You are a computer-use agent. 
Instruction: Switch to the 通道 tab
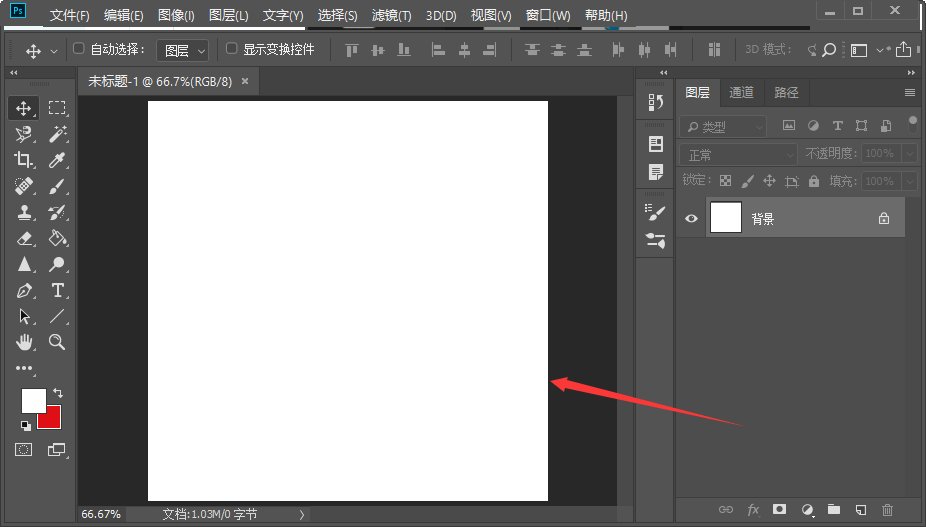click(741, 92)
